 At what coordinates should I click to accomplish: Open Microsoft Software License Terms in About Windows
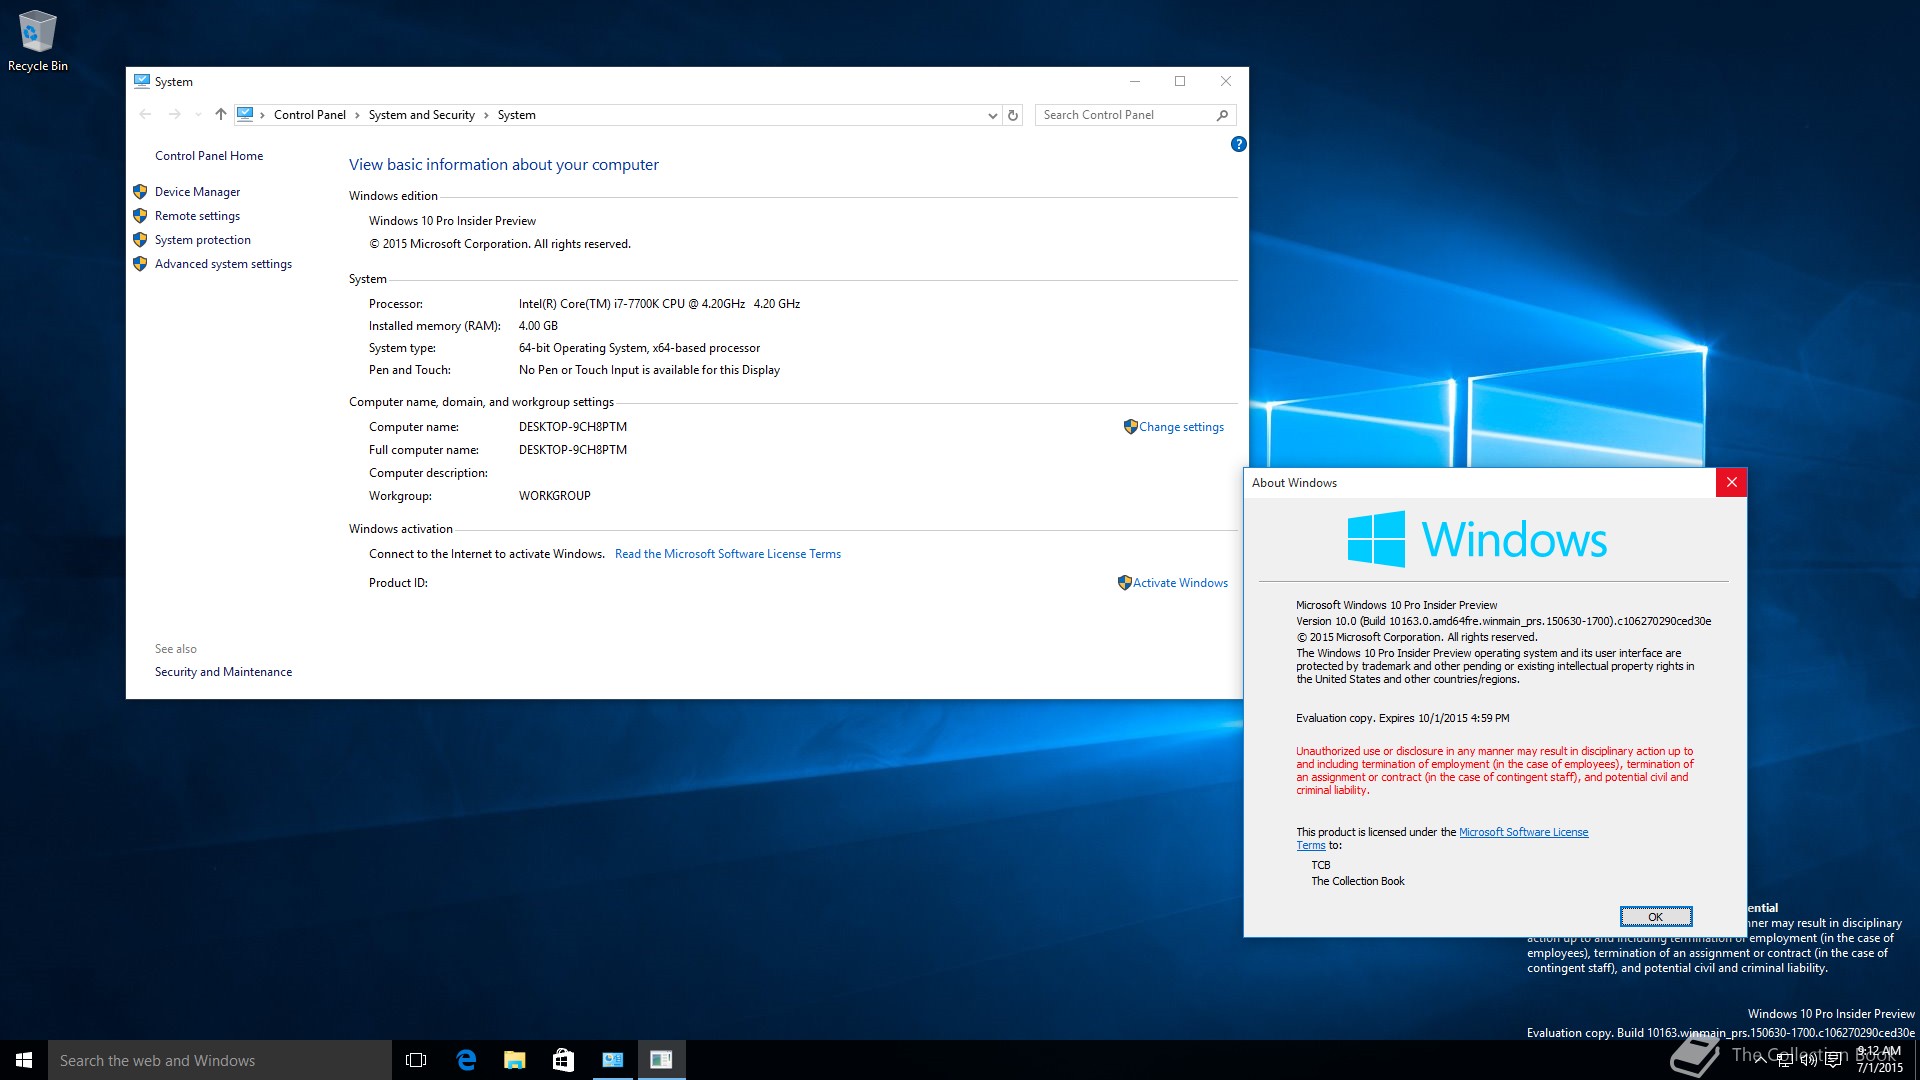point(1523,832)
